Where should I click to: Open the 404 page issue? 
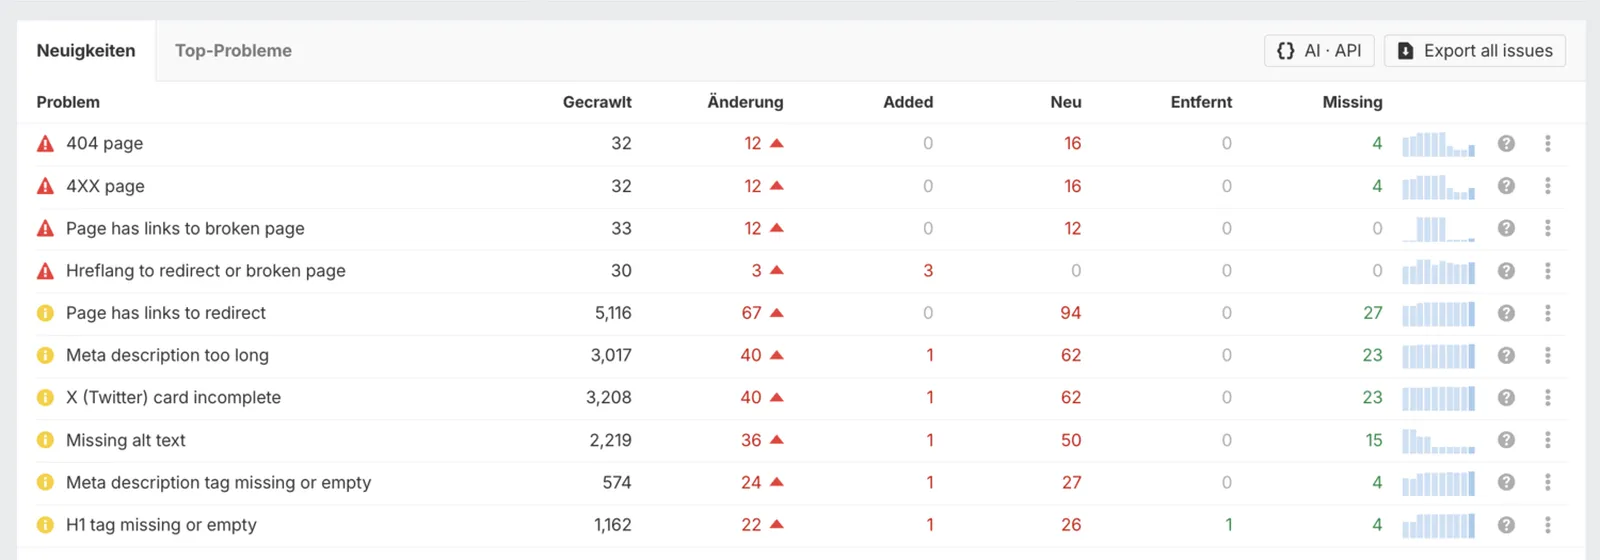(x=105, y=144)
